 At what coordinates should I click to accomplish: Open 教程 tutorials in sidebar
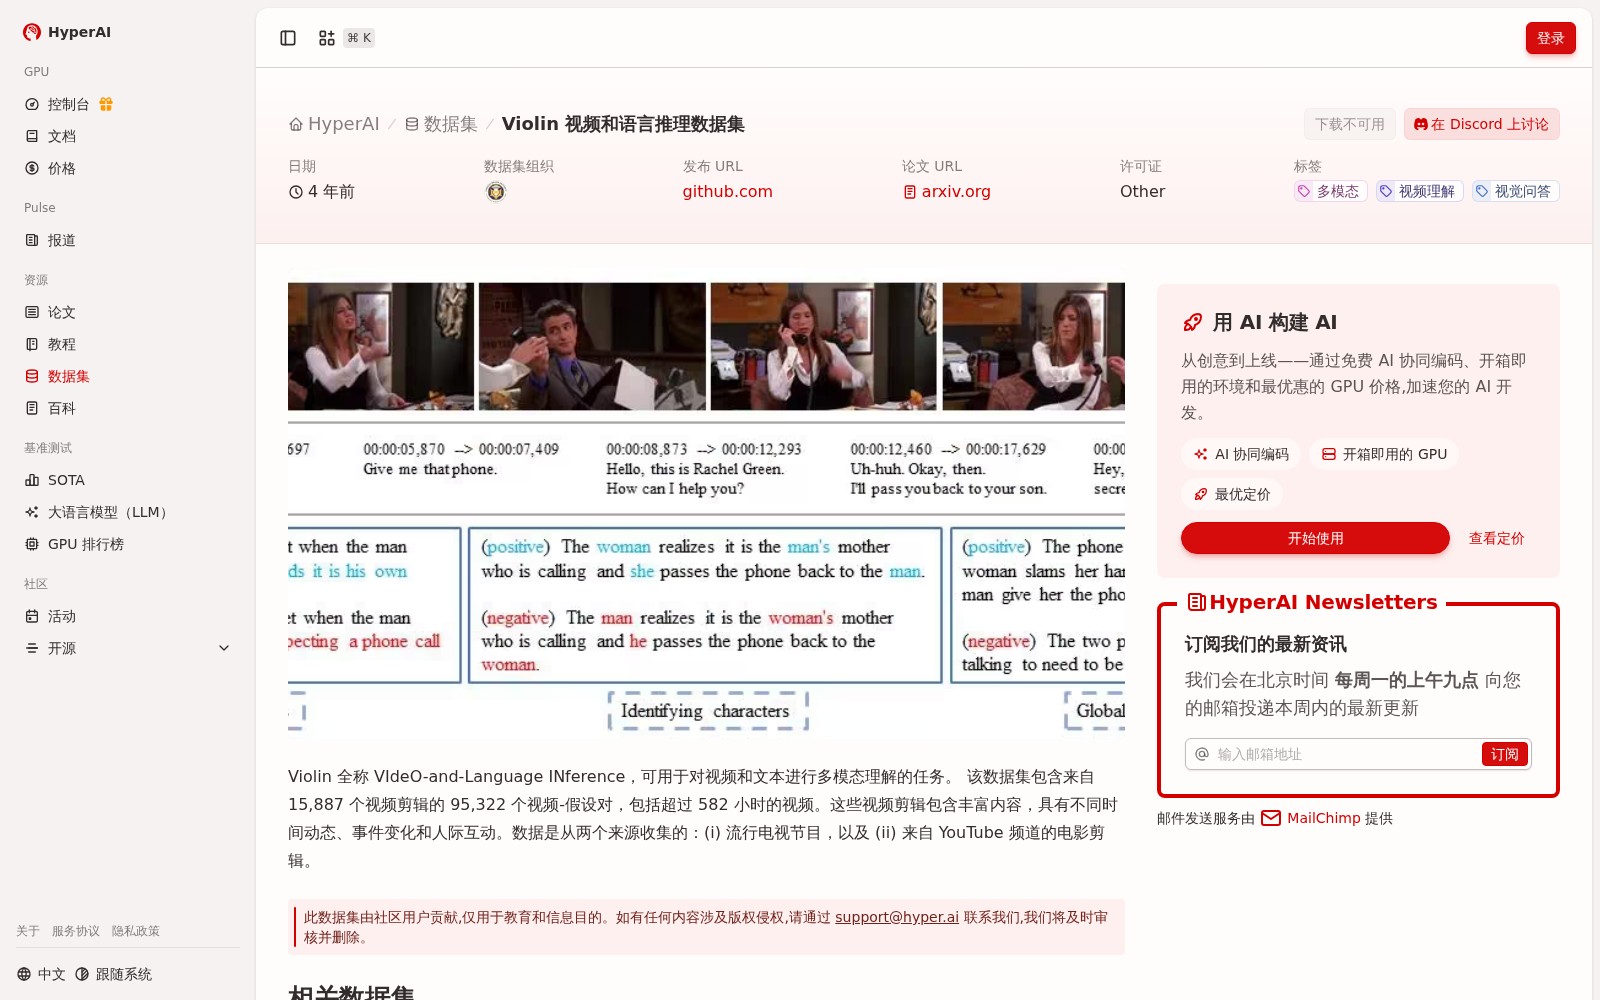(128, 344)
